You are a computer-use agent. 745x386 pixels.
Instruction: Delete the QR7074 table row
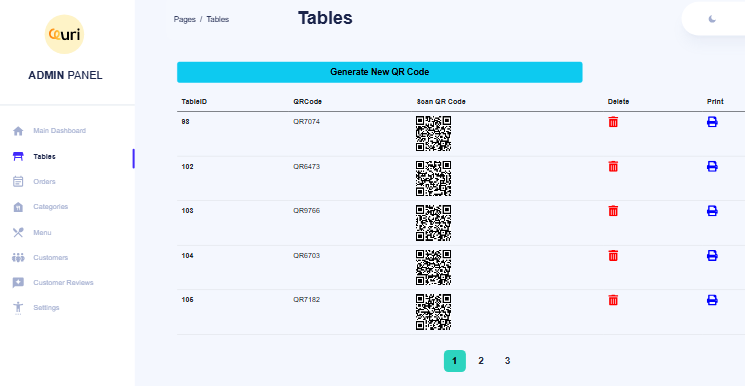(613, 122)
